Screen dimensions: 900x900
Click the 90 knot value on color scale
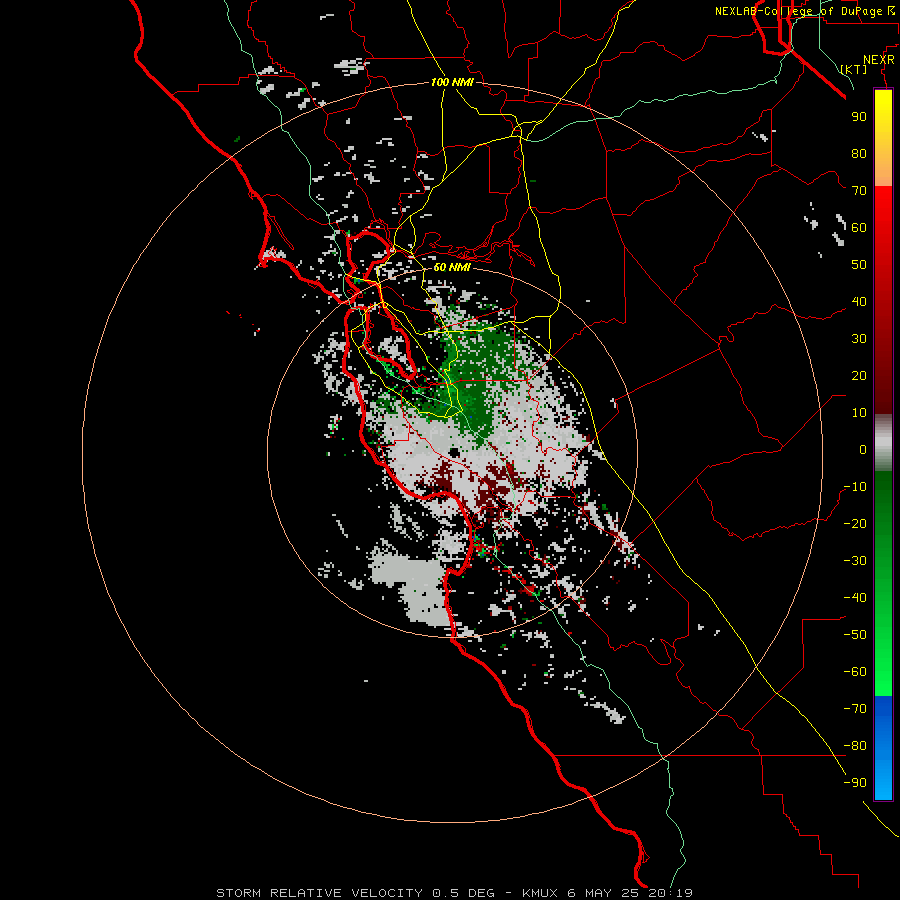point(859,117)
